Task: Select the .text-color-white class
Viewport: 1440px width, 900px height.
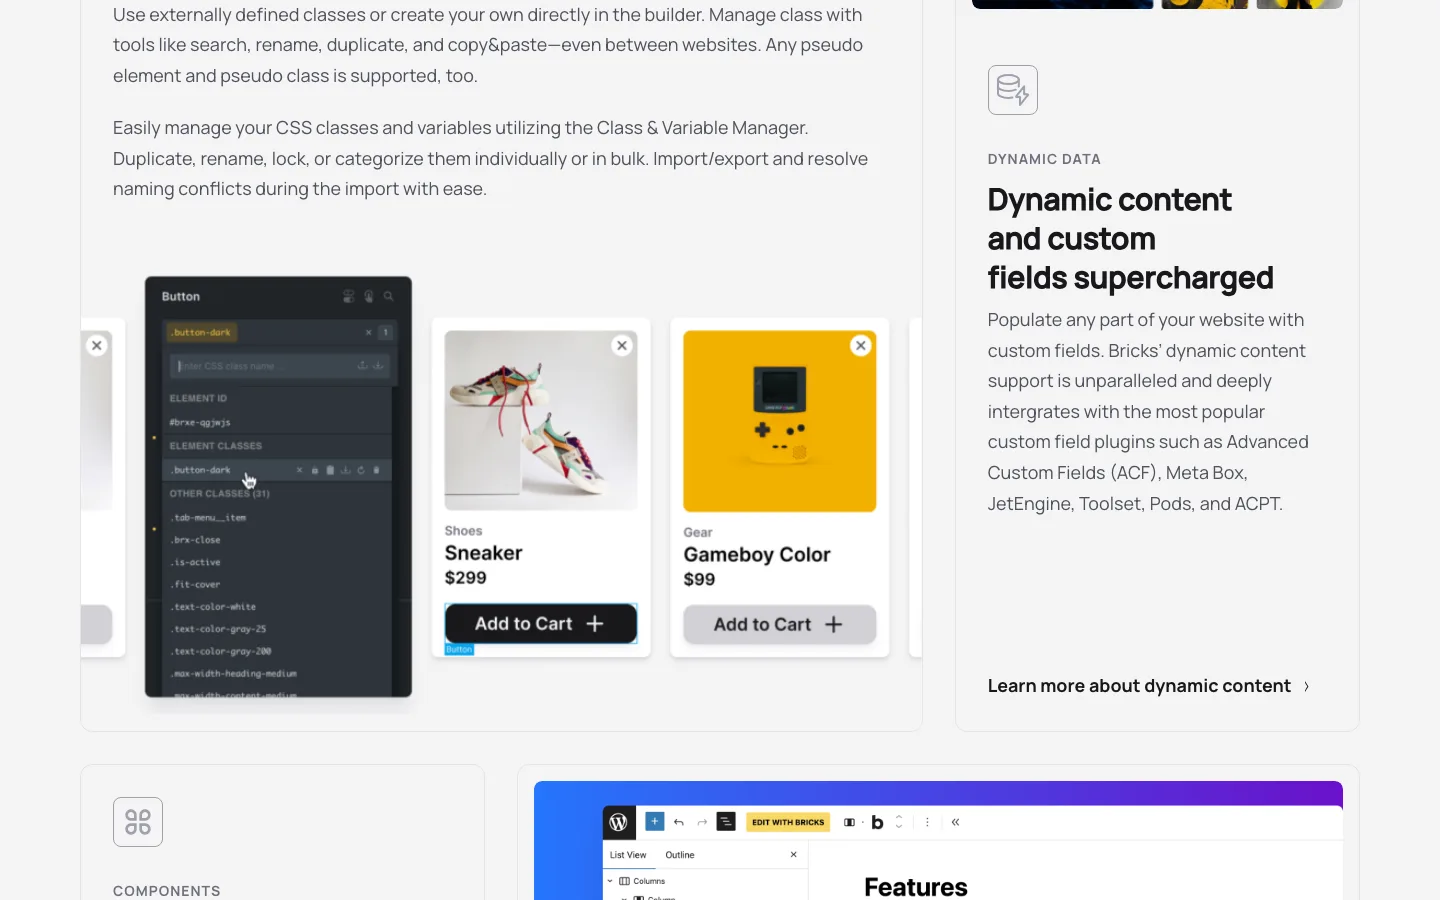Action: [213, 607]
